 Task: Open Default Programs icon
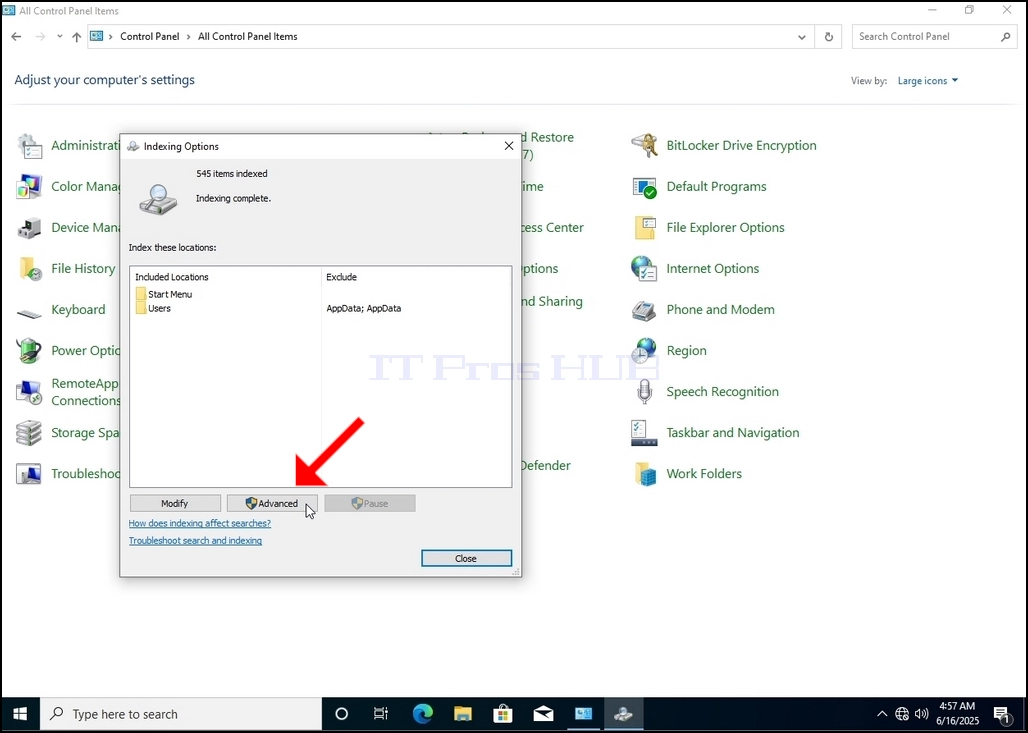(644, 187)
